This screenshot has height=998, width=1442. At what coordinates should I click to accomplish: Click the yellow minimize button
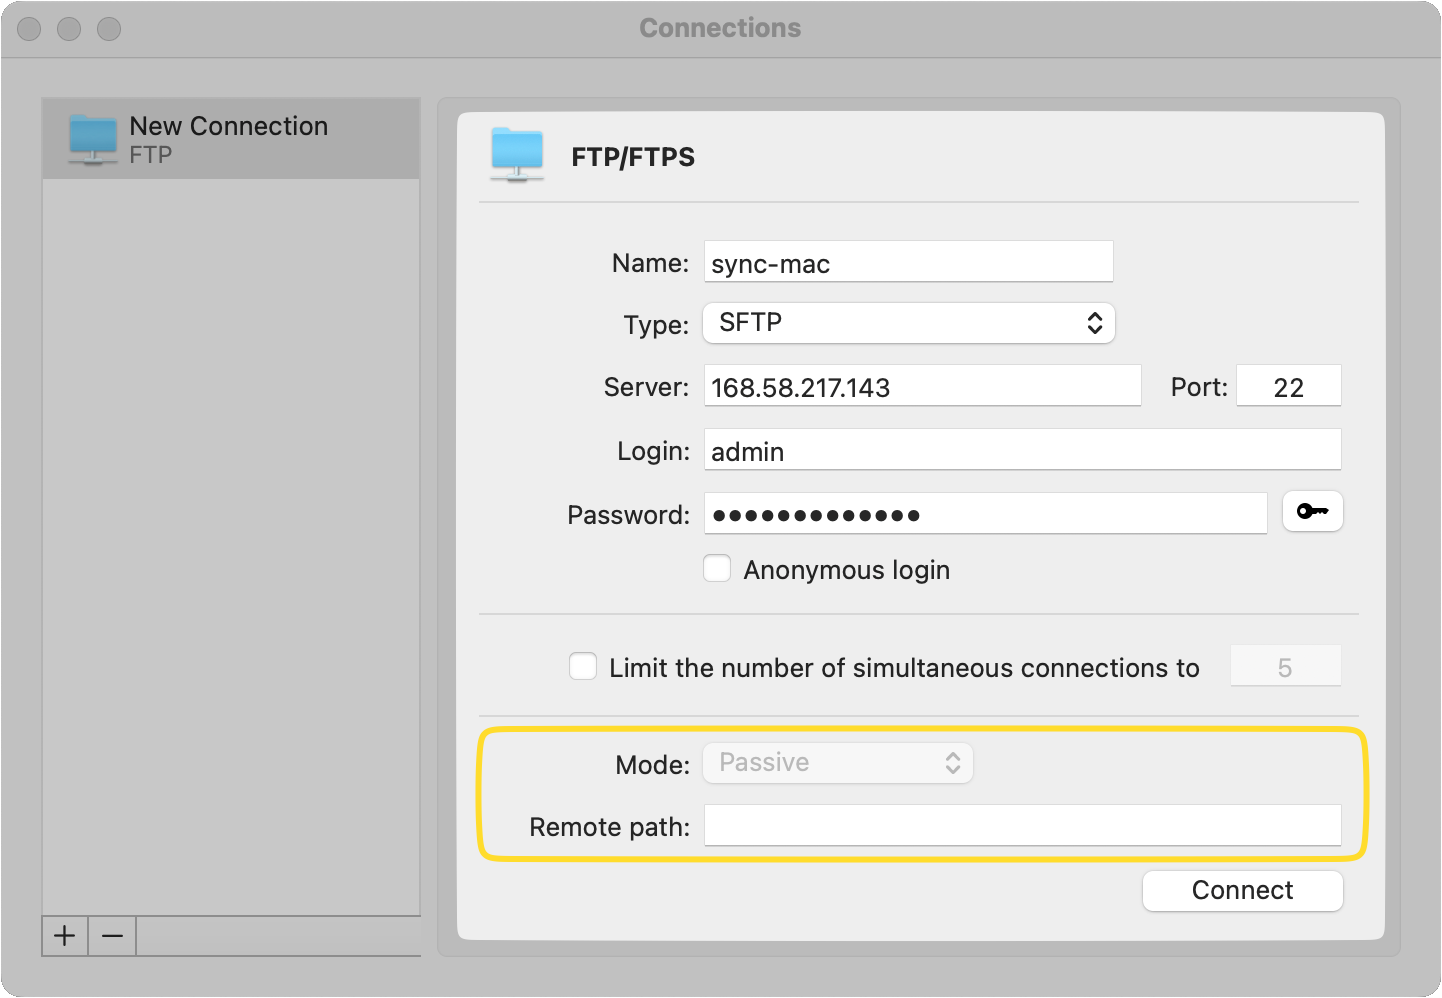[69, 28]
